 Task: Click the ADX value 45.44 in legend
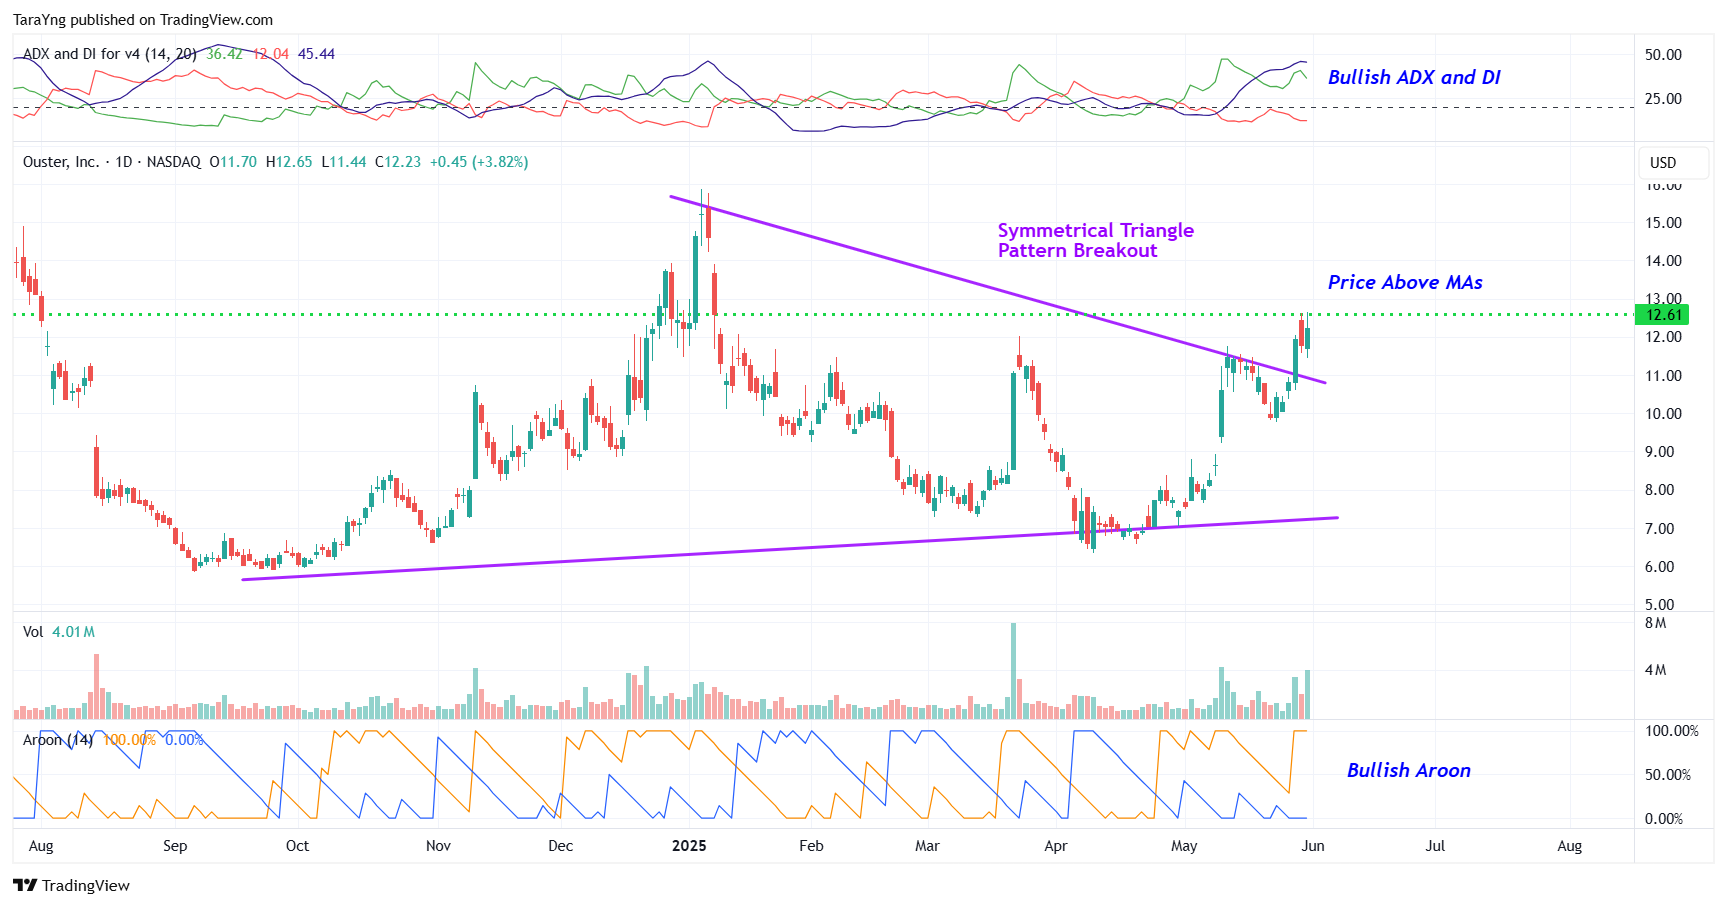[x=316, y=54]
